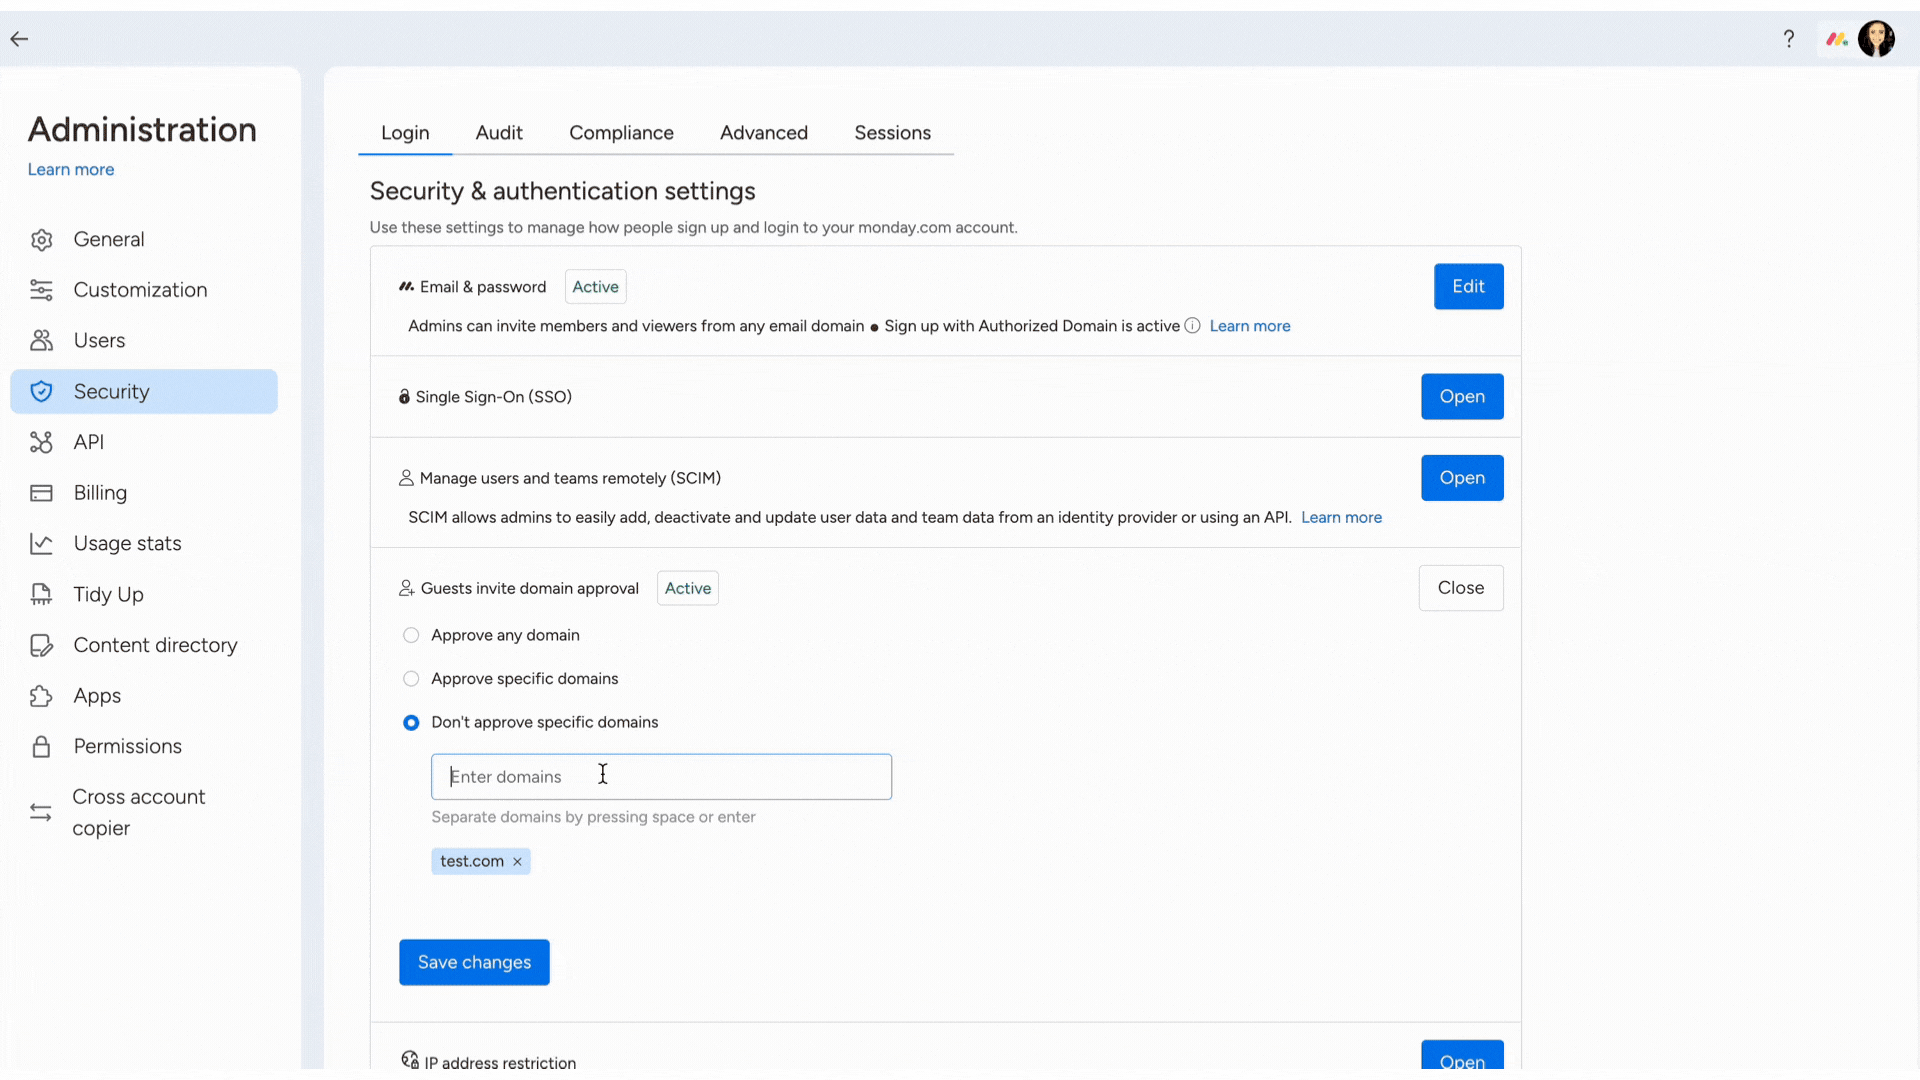Open the SCIM management panel
The height and width of the screenshot is (1080, 1920).
point(1461,477)
